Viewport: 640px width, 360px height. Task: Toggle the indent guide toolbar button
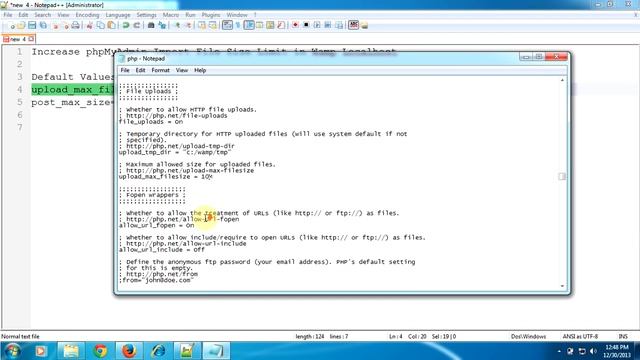[249, 25]
